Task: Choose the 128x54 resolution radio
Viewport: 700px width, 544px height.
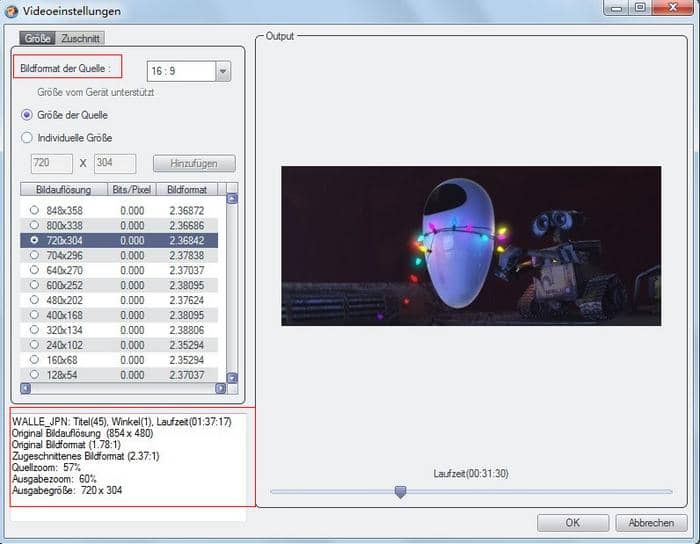Action: coord(34,374)
